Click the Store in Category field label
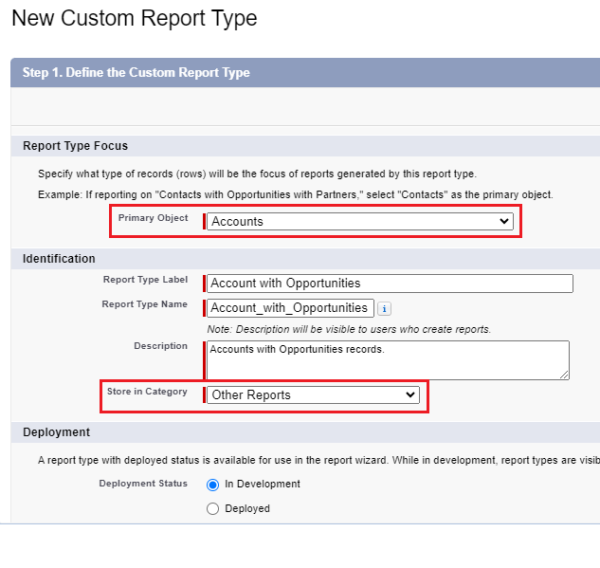This screenshot has height=568, width=600. coord(147,392)
